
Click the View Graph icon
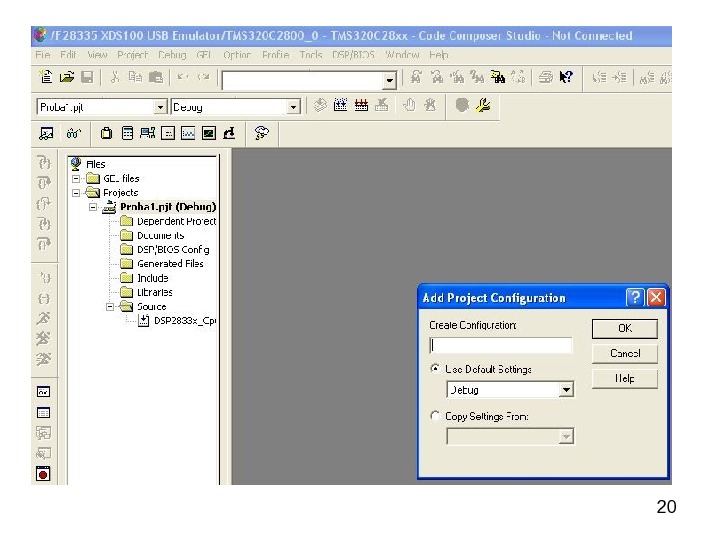(188, 134)
